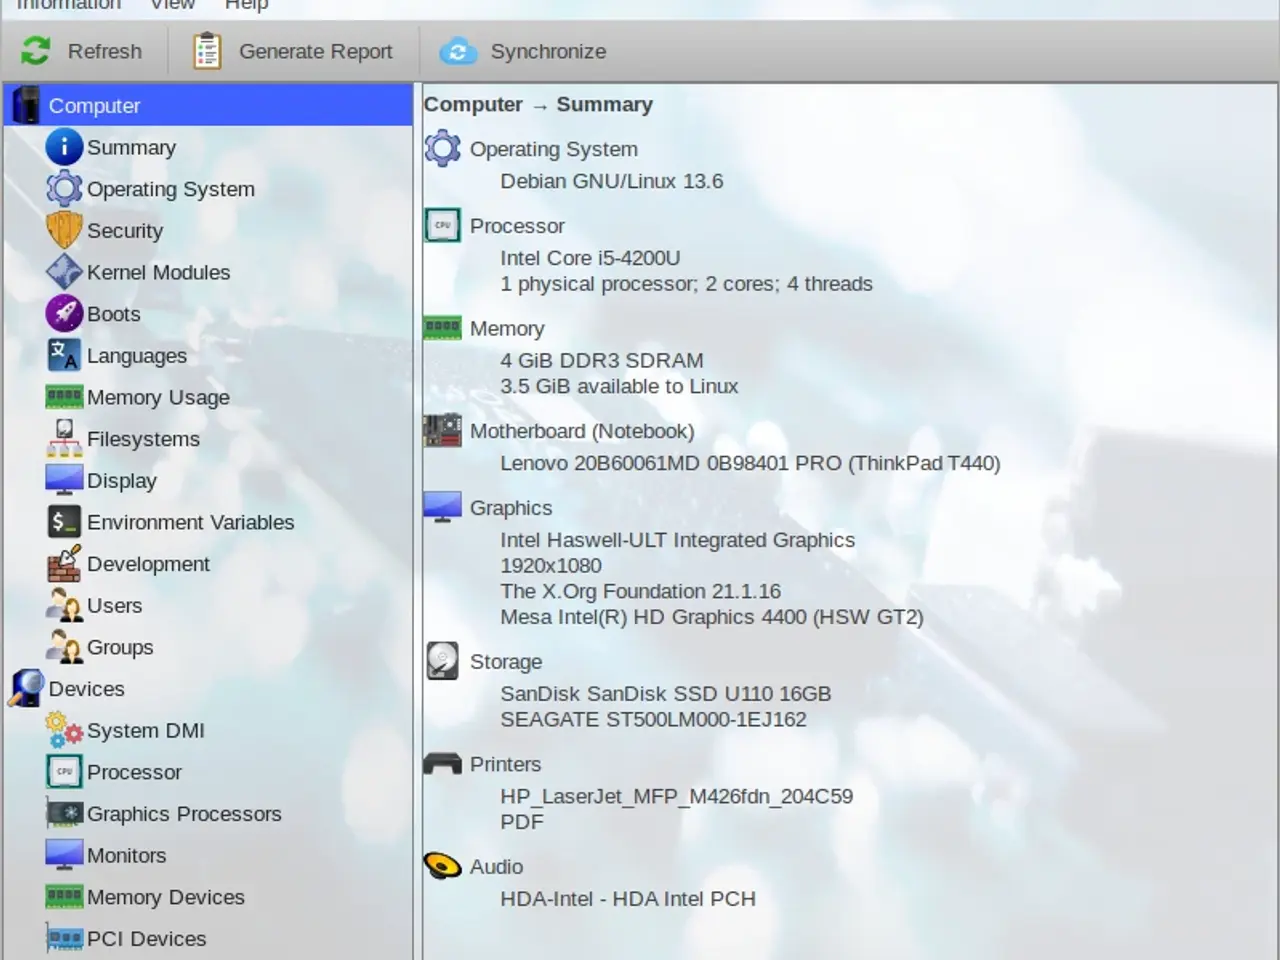1280x960 pixels.
Task: Click the System DMI gears icon
Action: pyautogui.click(x=64, y=730)
